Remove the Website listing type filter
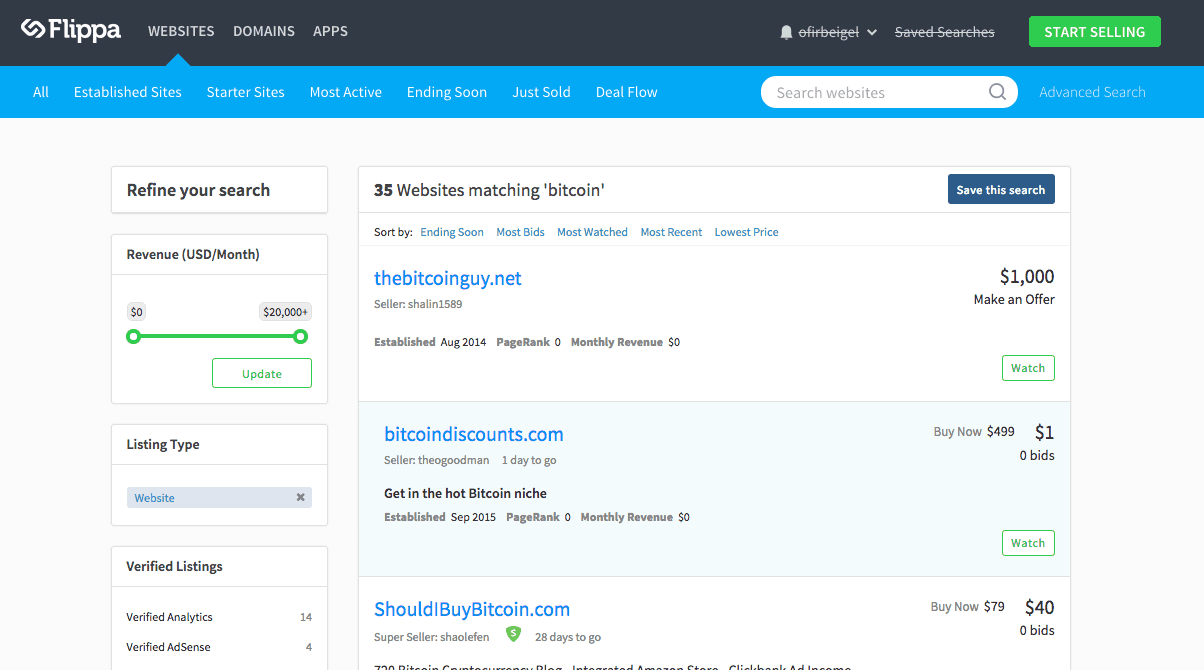The image size is (1204, 670). pos(300,497)
